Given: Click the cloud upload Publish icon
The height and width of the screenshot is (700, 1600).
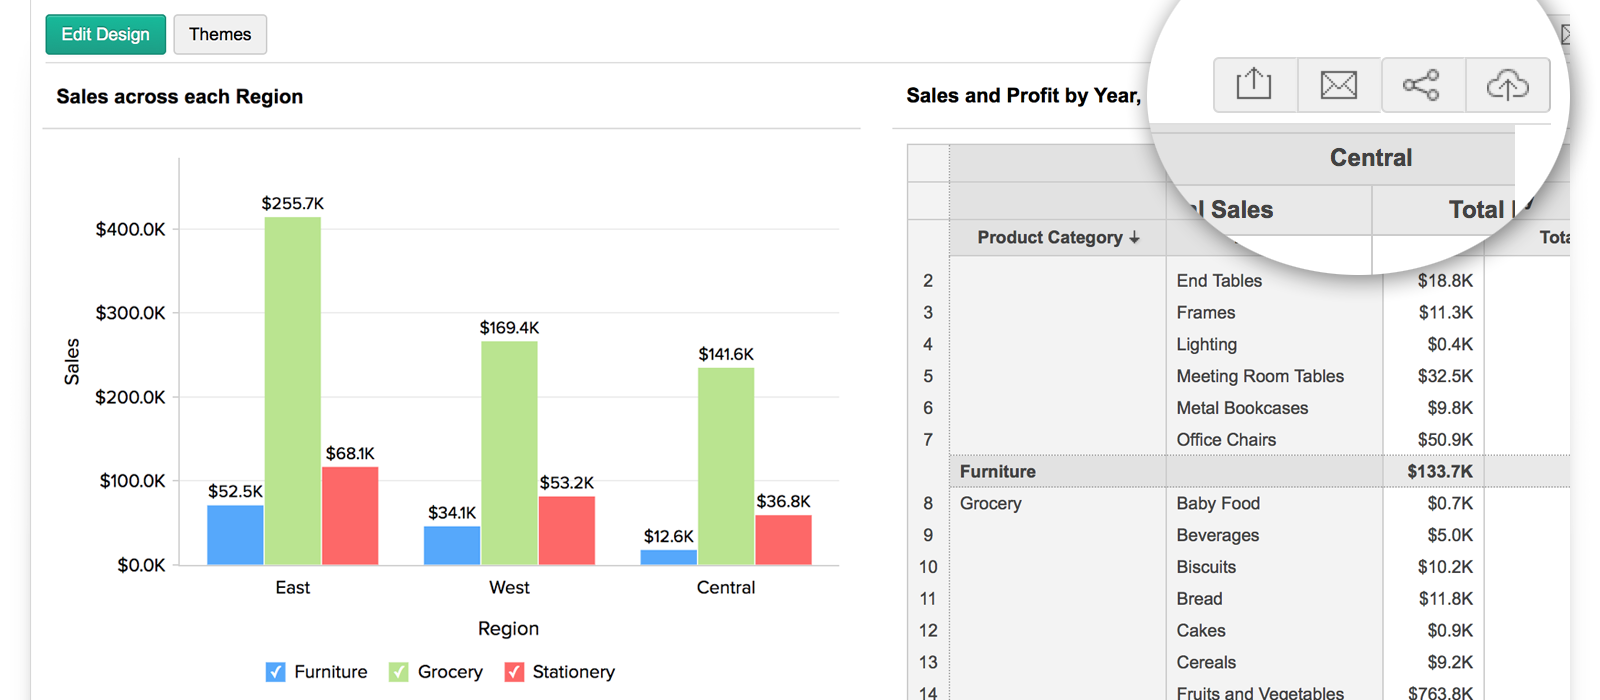Looking at the screenshot, I should [x=1507, y=84].
